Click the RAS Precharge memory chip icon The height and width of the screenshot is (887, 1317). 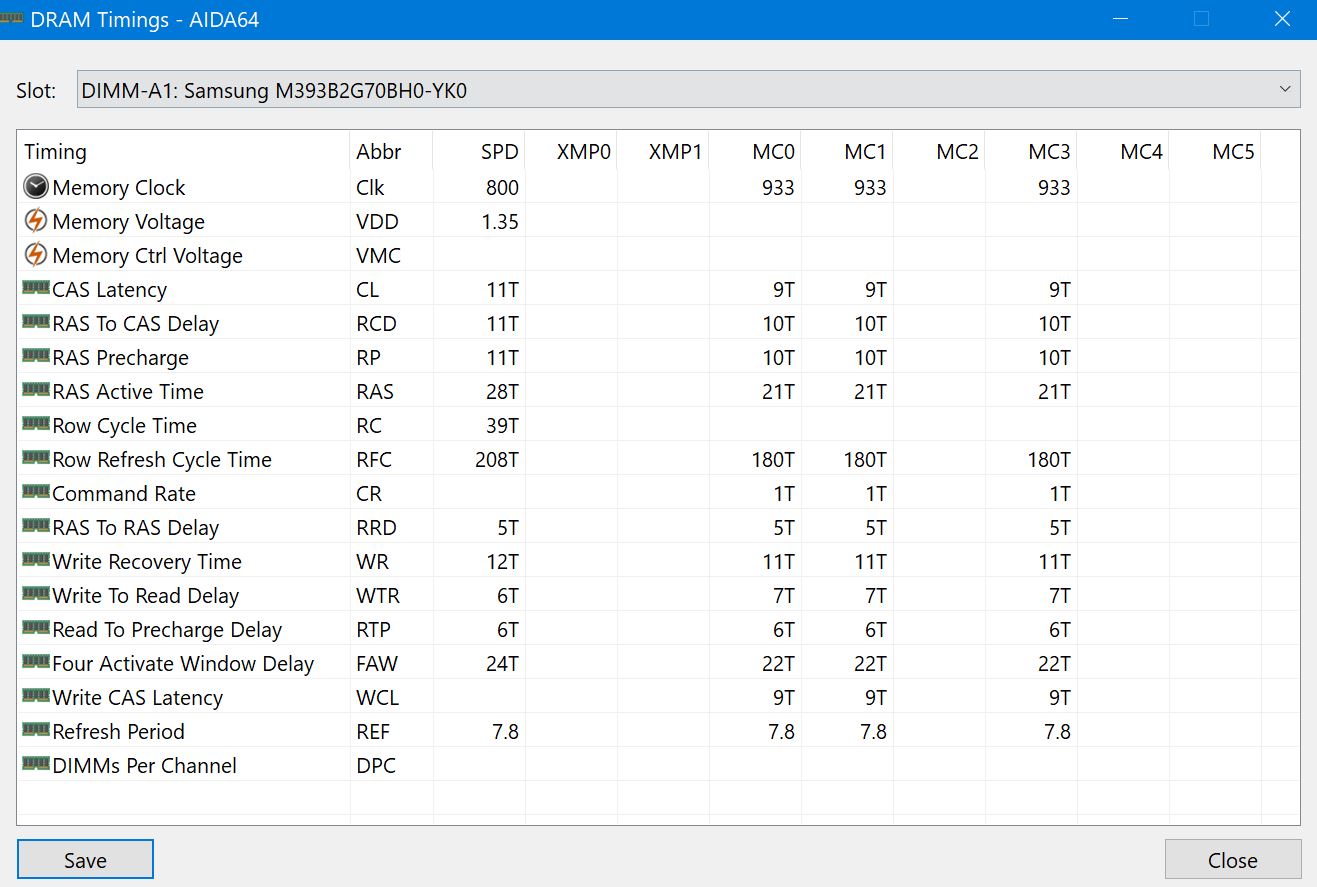(36, 356)
